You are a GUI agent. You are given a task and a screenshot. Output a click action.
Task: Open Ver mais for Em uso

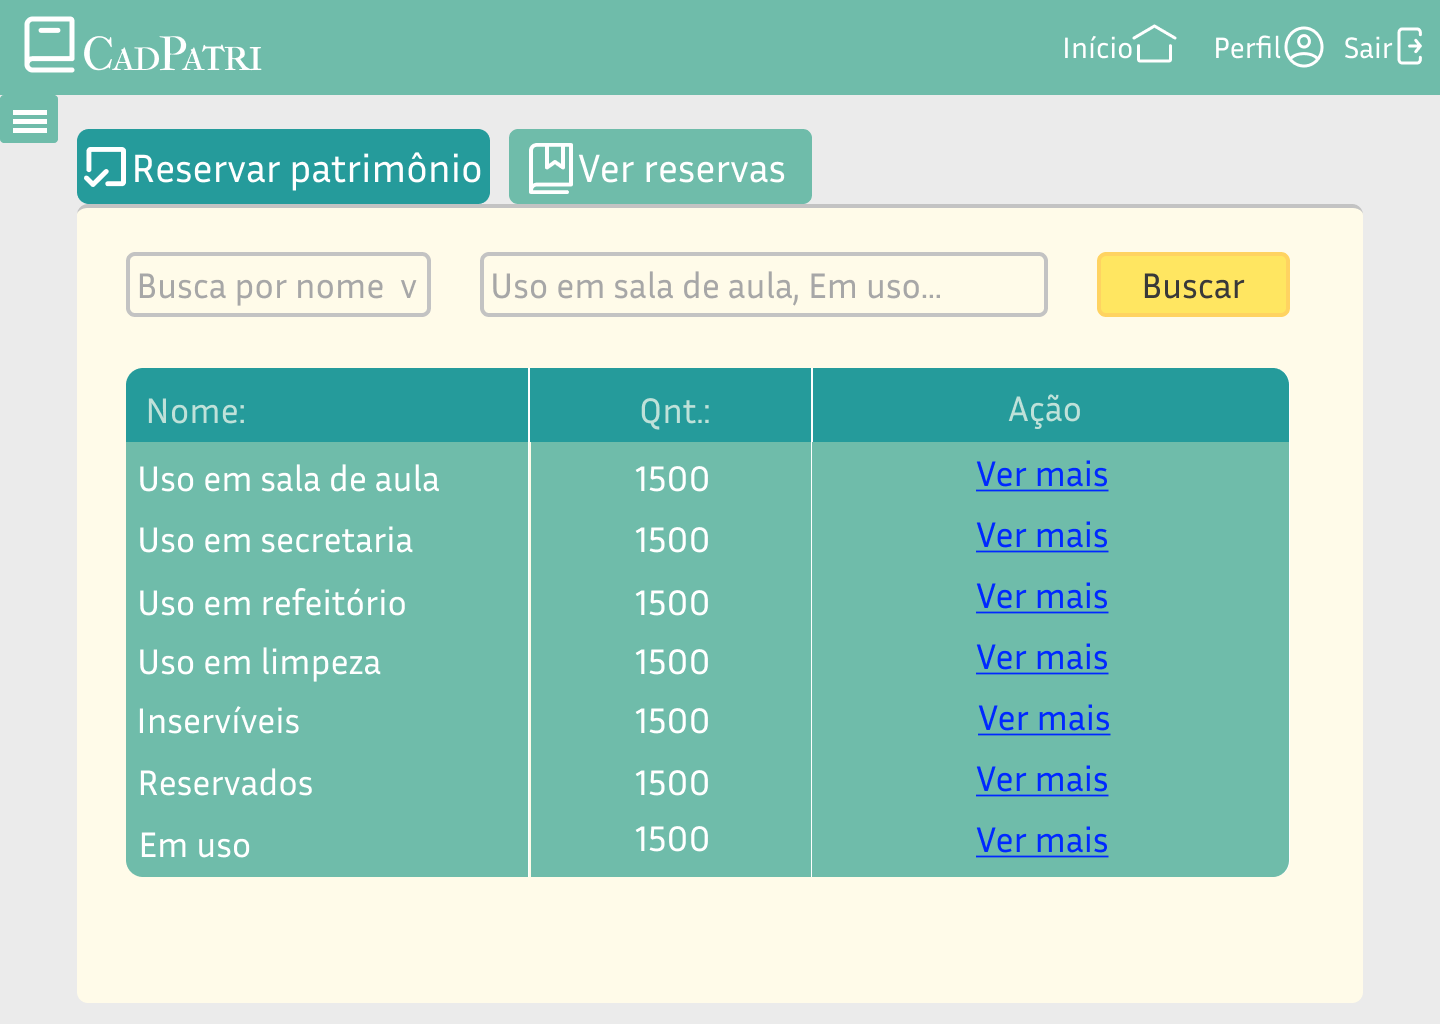coord(1042,841)
